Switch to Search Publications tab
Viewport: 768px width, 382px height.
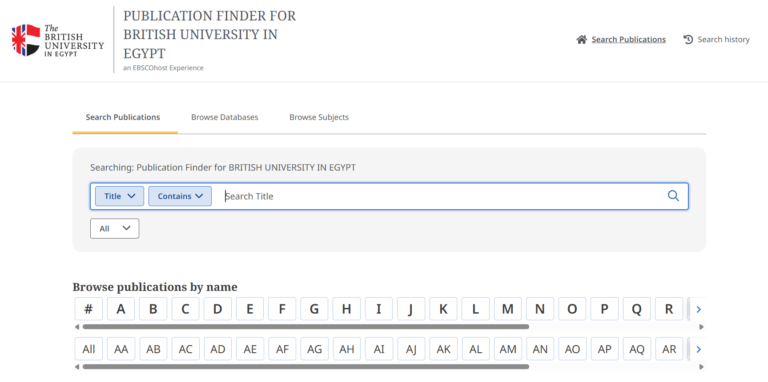123,118
